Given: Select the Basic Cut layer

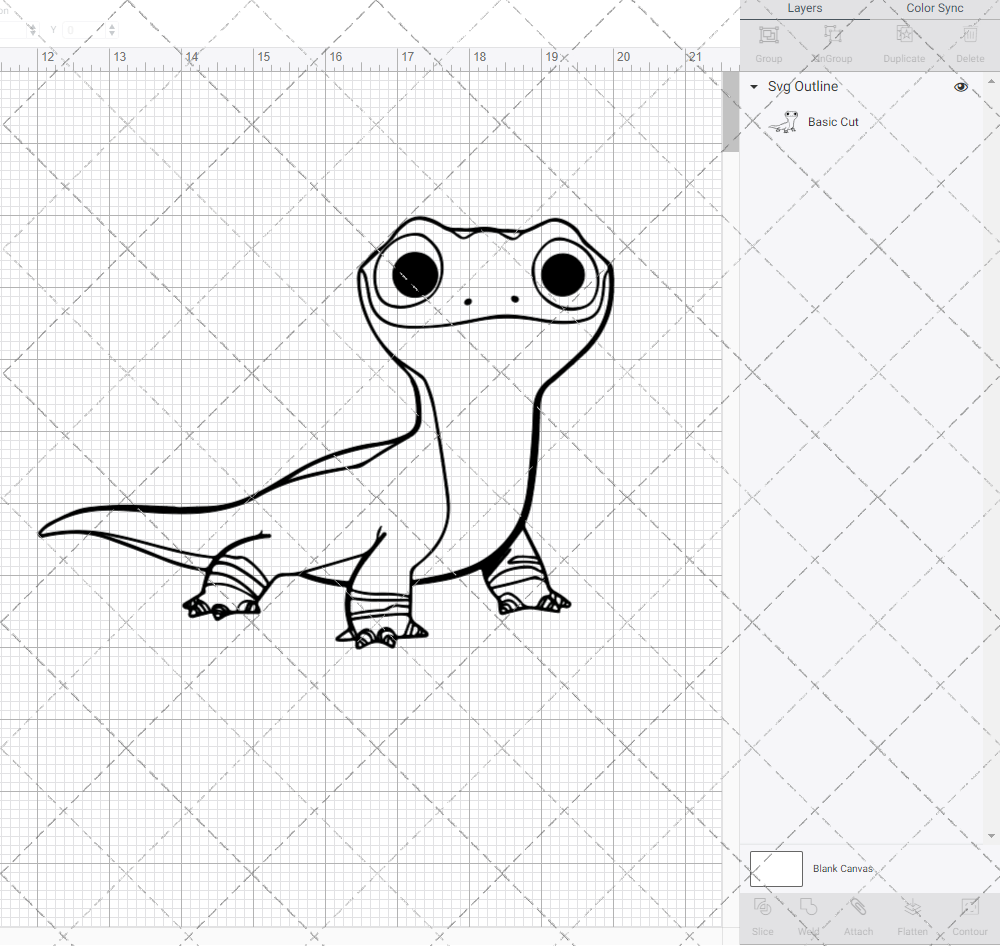Looking at the screenshot, I should [833, 121].
